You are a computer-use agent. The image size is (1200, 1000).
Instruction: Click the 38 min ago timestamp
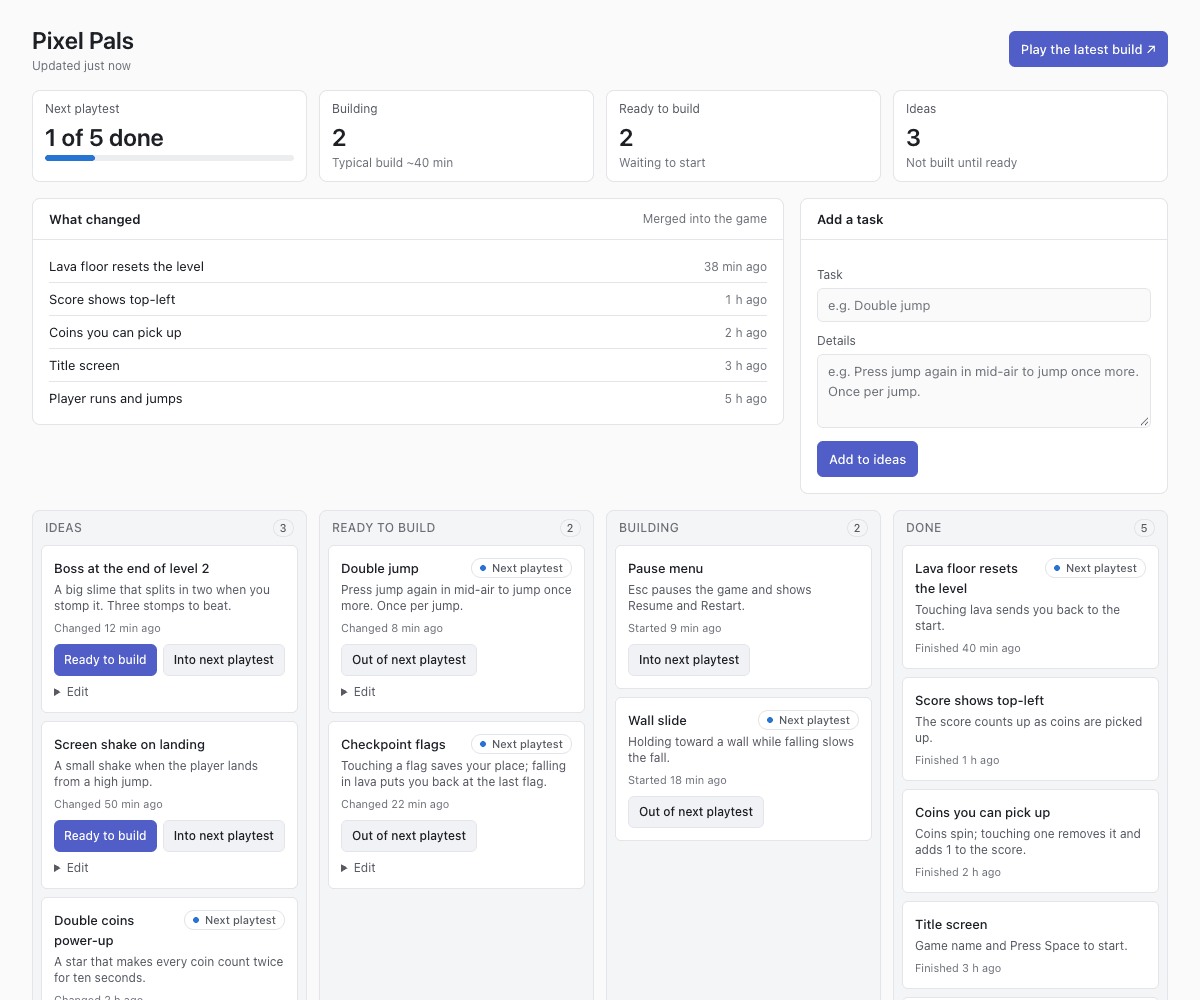[x=735, y=267]
